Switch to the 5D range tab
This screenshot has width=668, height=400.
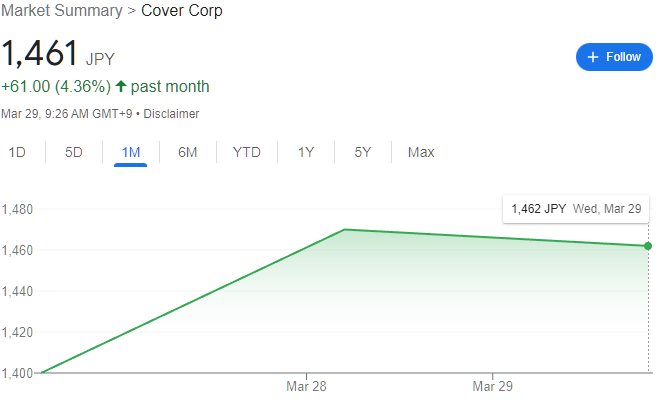[x=74, y=152]
